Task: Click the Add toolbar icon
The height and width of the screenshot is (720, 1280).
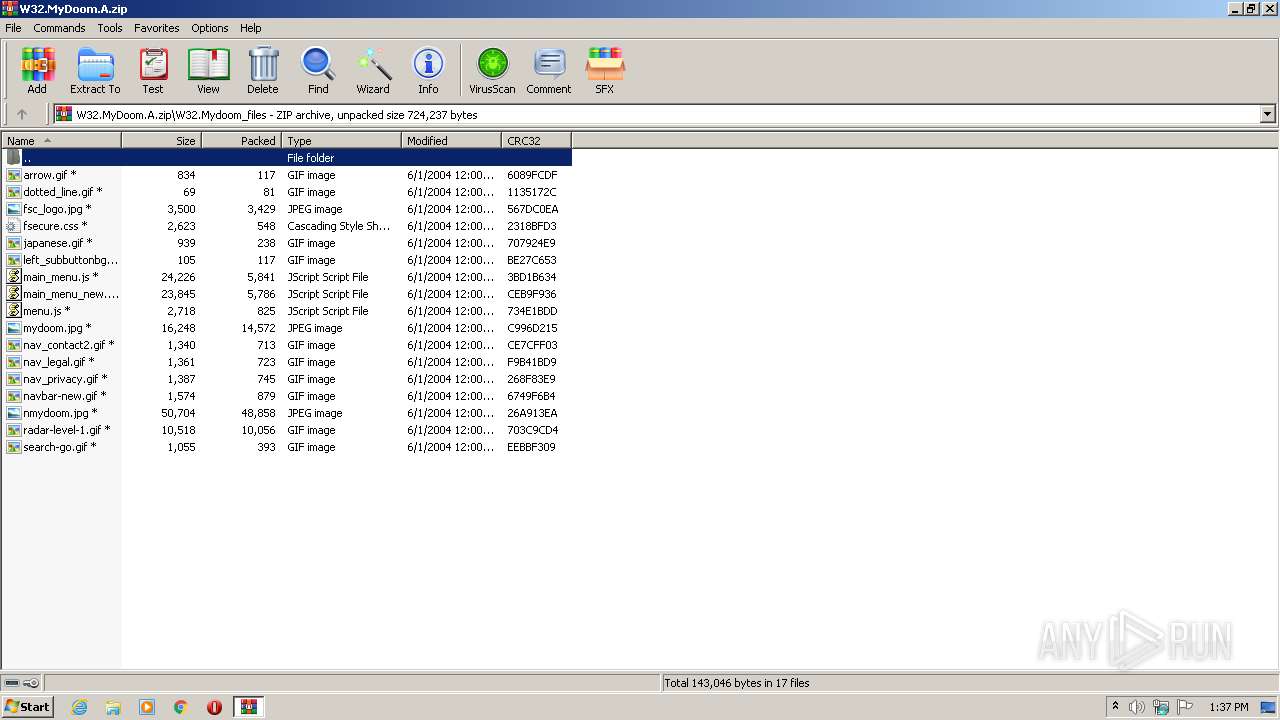Action: pos(37,70)
